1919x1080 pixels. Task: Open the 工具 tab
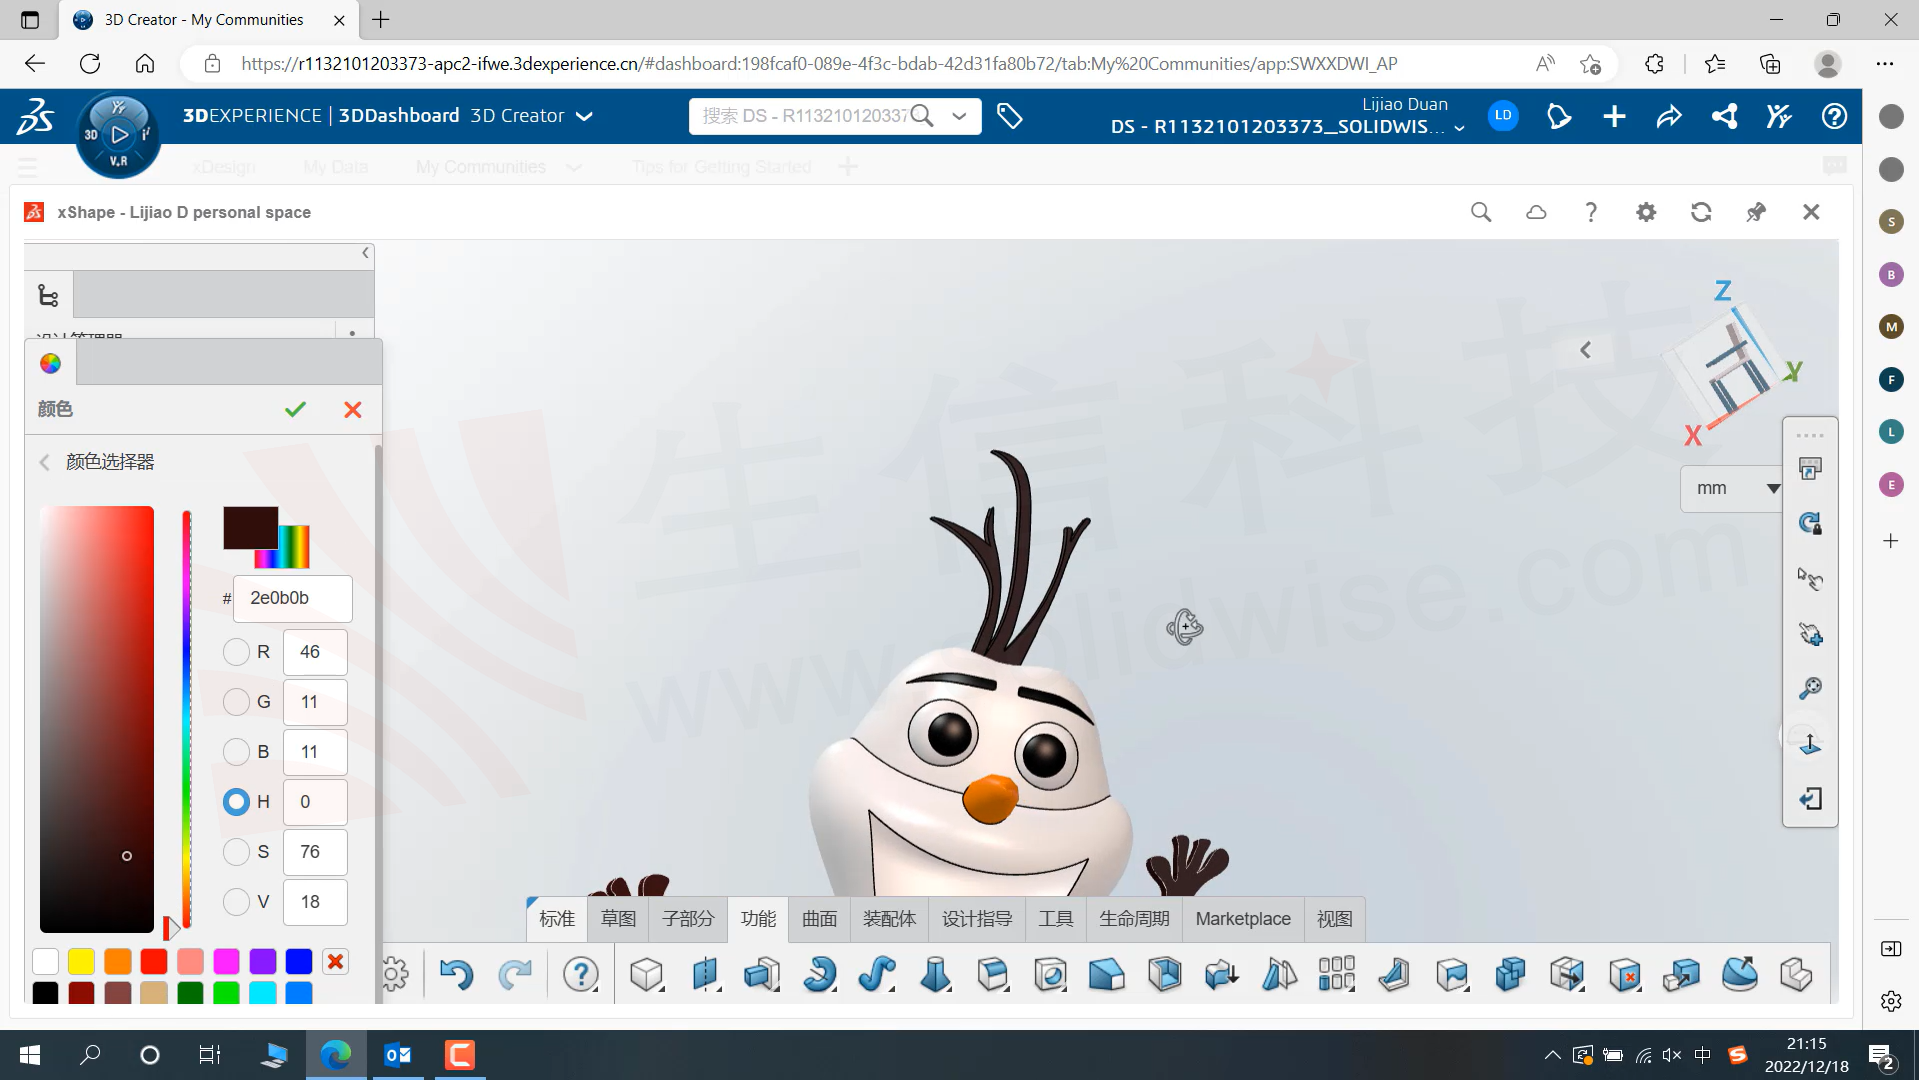pyautogui.click(x=1055, y=919)
